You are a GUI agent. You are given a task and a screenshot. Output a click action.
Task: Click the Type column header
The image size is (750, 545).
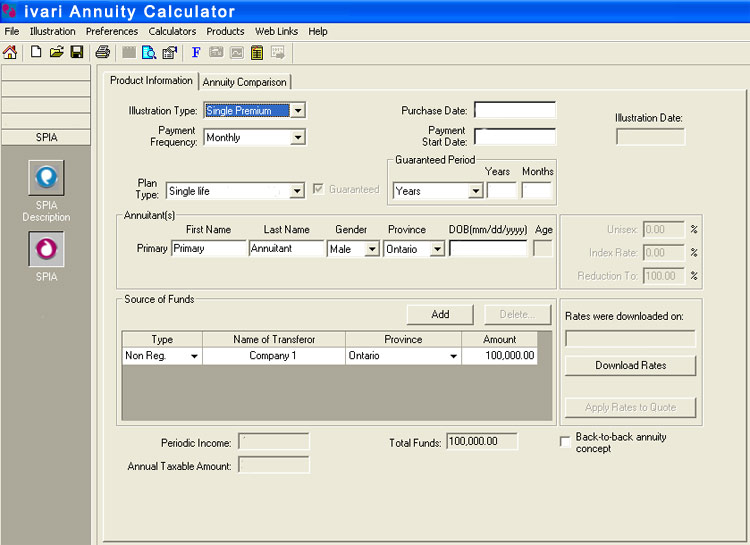click(162, 339)
